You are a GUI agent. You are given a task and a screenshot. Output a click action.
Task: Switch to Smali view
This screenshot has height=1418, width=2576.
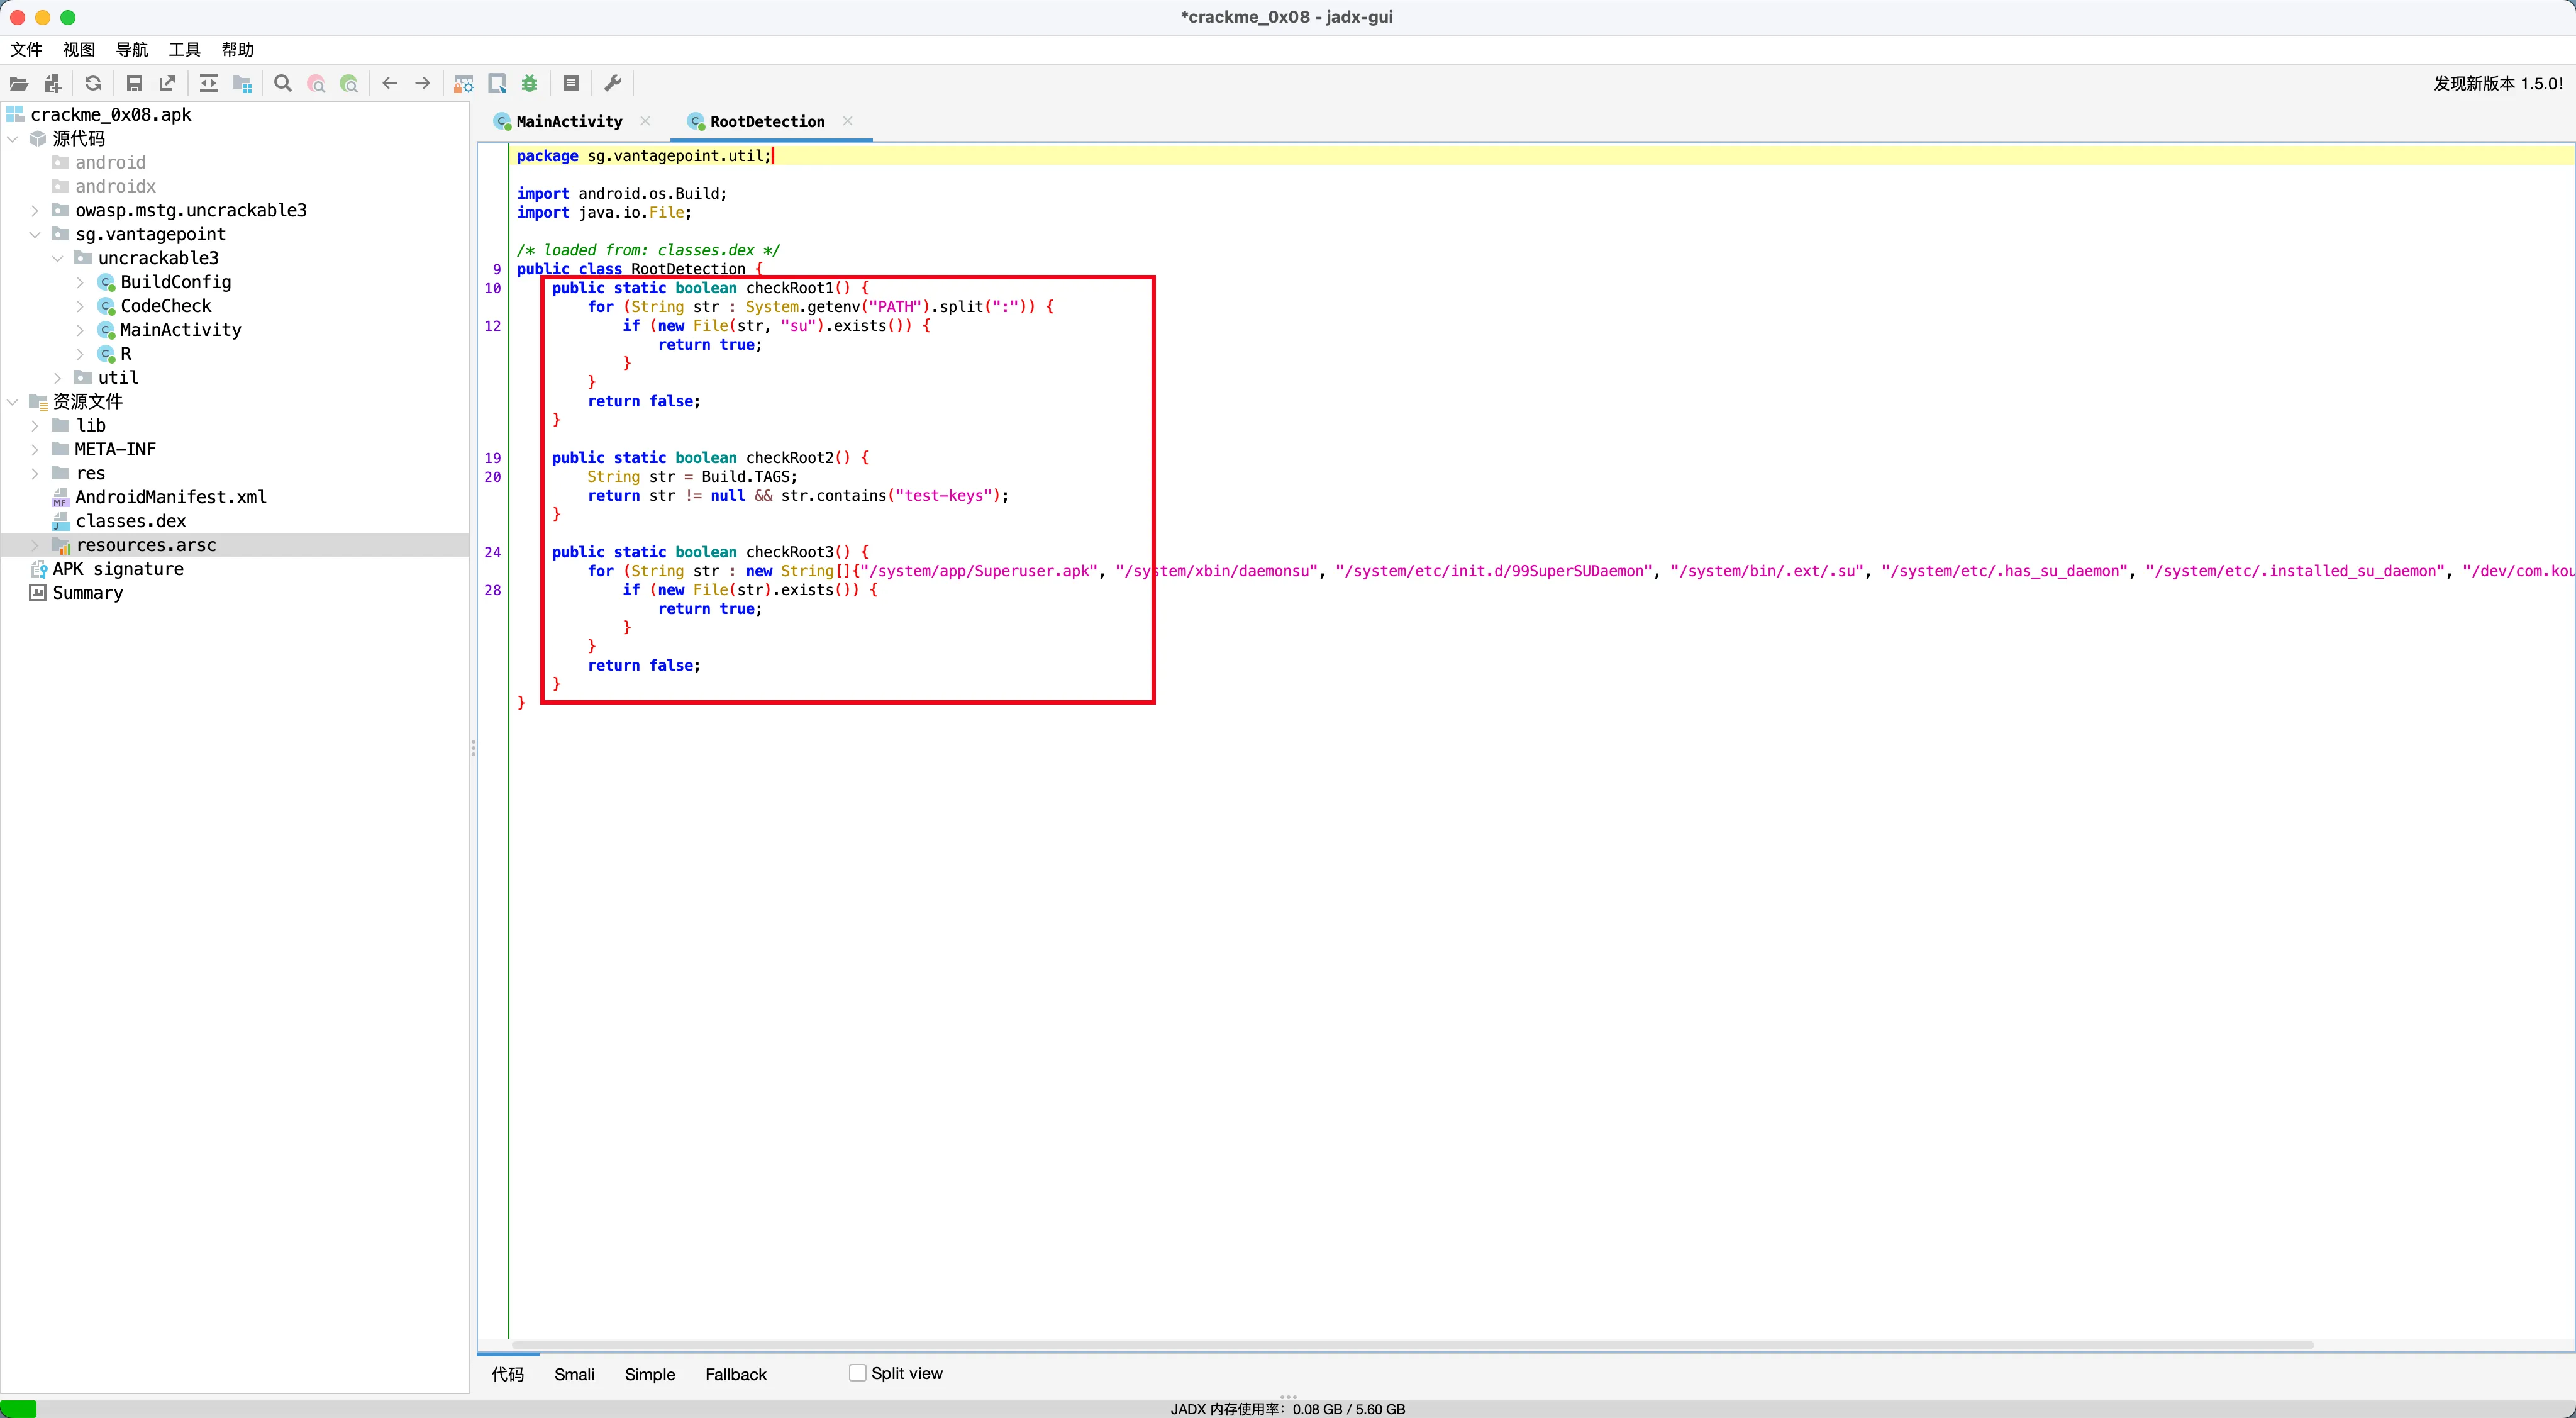[574, 1374]
